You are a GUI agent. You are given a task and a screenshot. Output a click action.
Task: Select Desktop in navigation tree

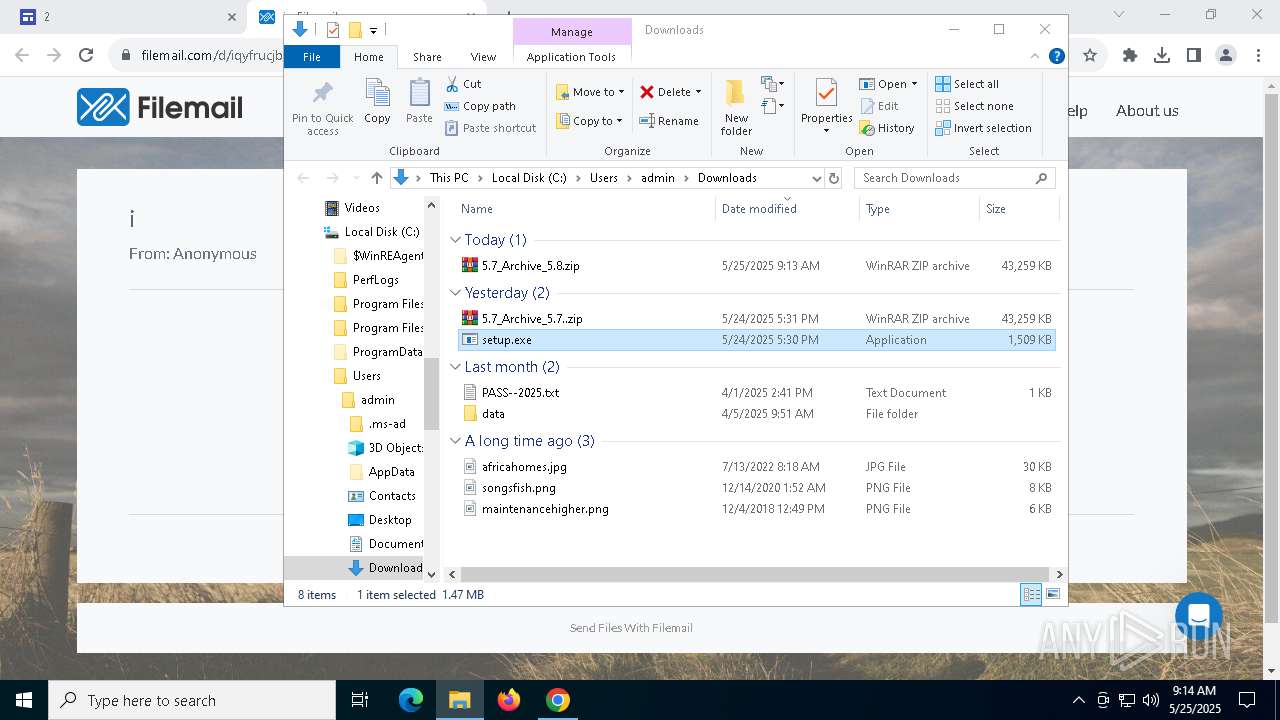click(x=389, y=520)
